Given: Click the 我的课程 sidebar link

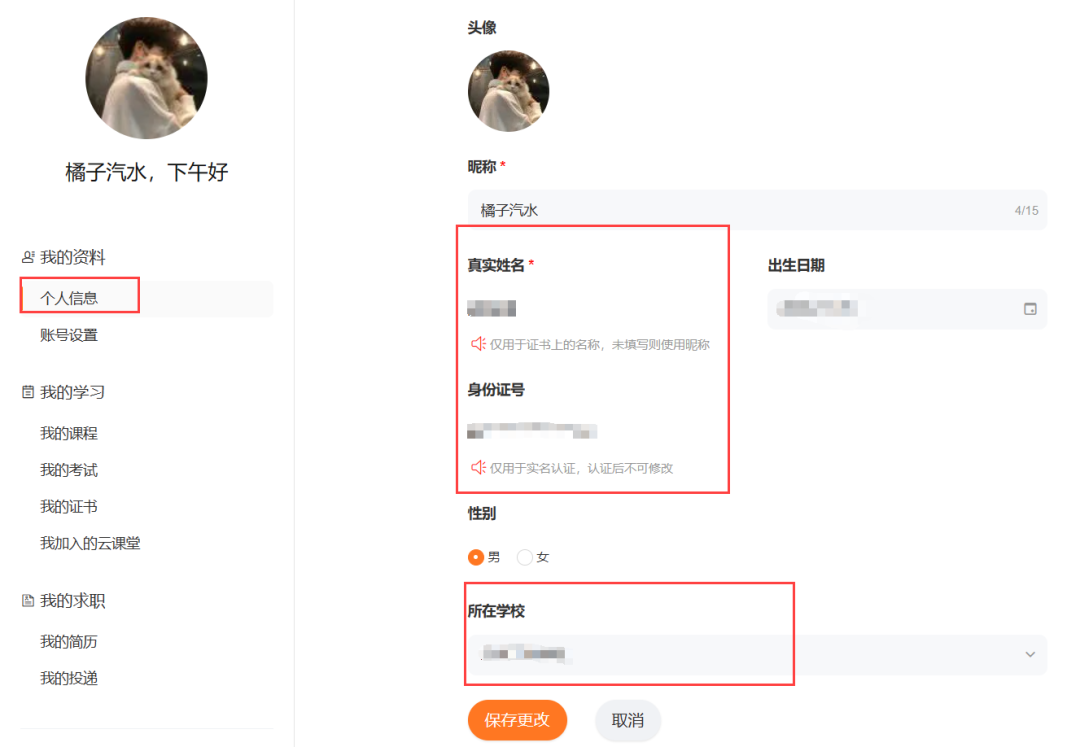Looking at the screenshot, I should point(68,433).
